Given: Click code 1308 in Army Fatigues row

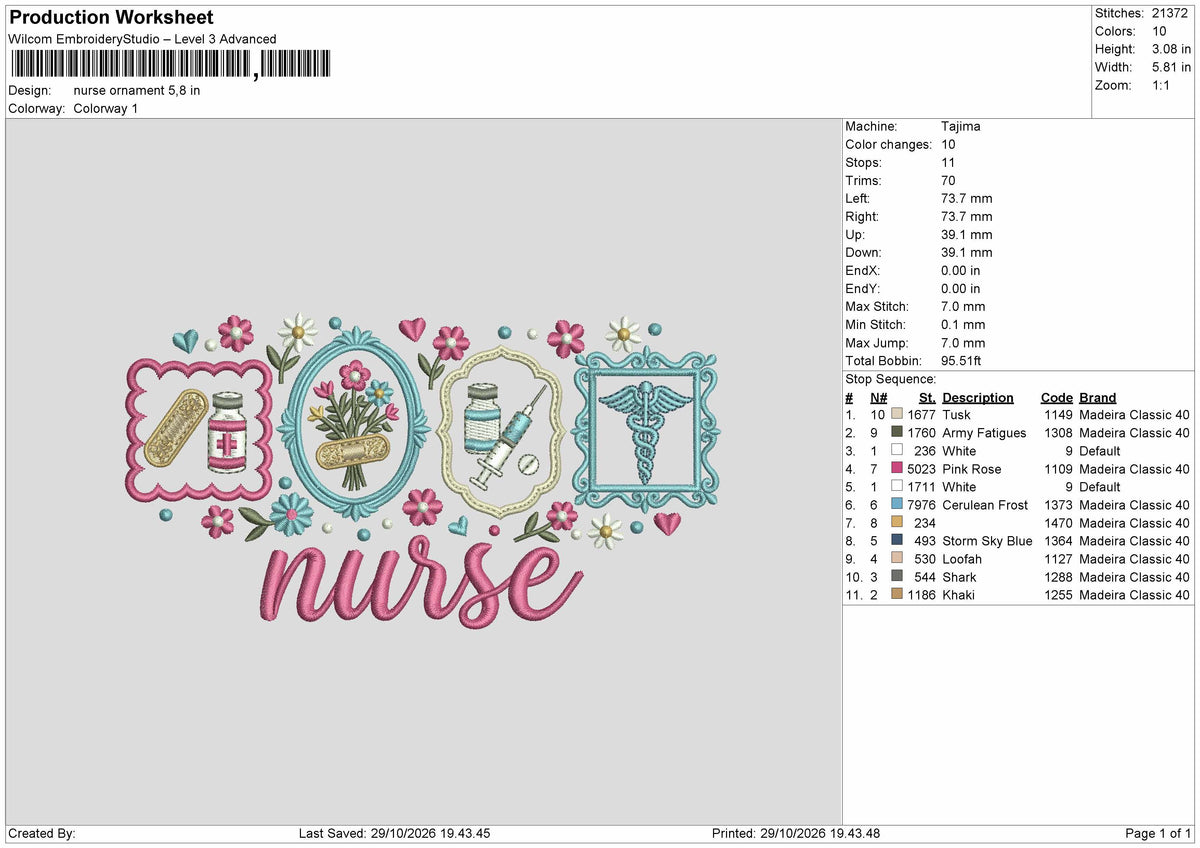Looking at the screenshot, I should (1059, 433).
